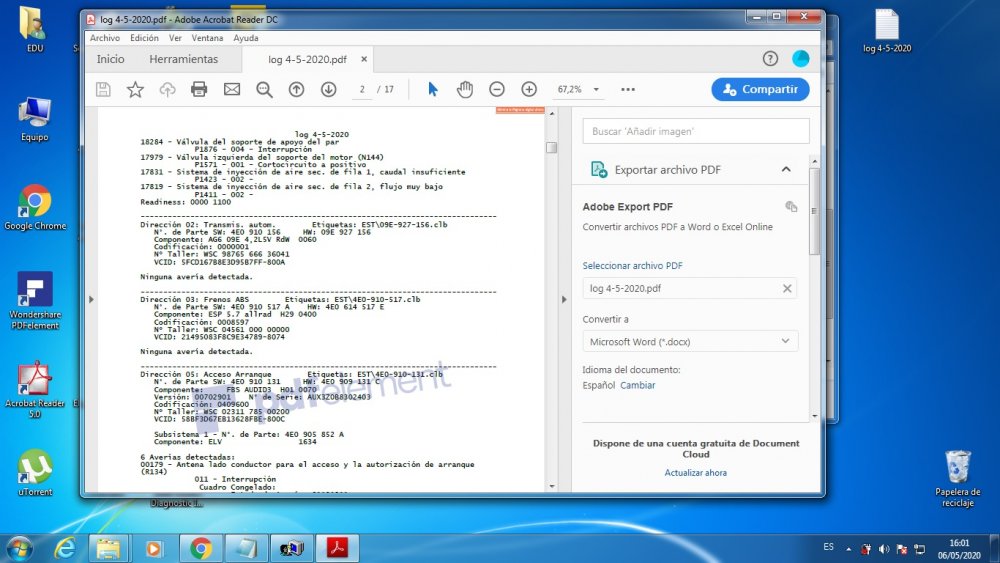This screenshot has width=1000, height=563.
Task: Click the Buscar 'Añadir imagen' search box
Action: click(x=696, y=131)
